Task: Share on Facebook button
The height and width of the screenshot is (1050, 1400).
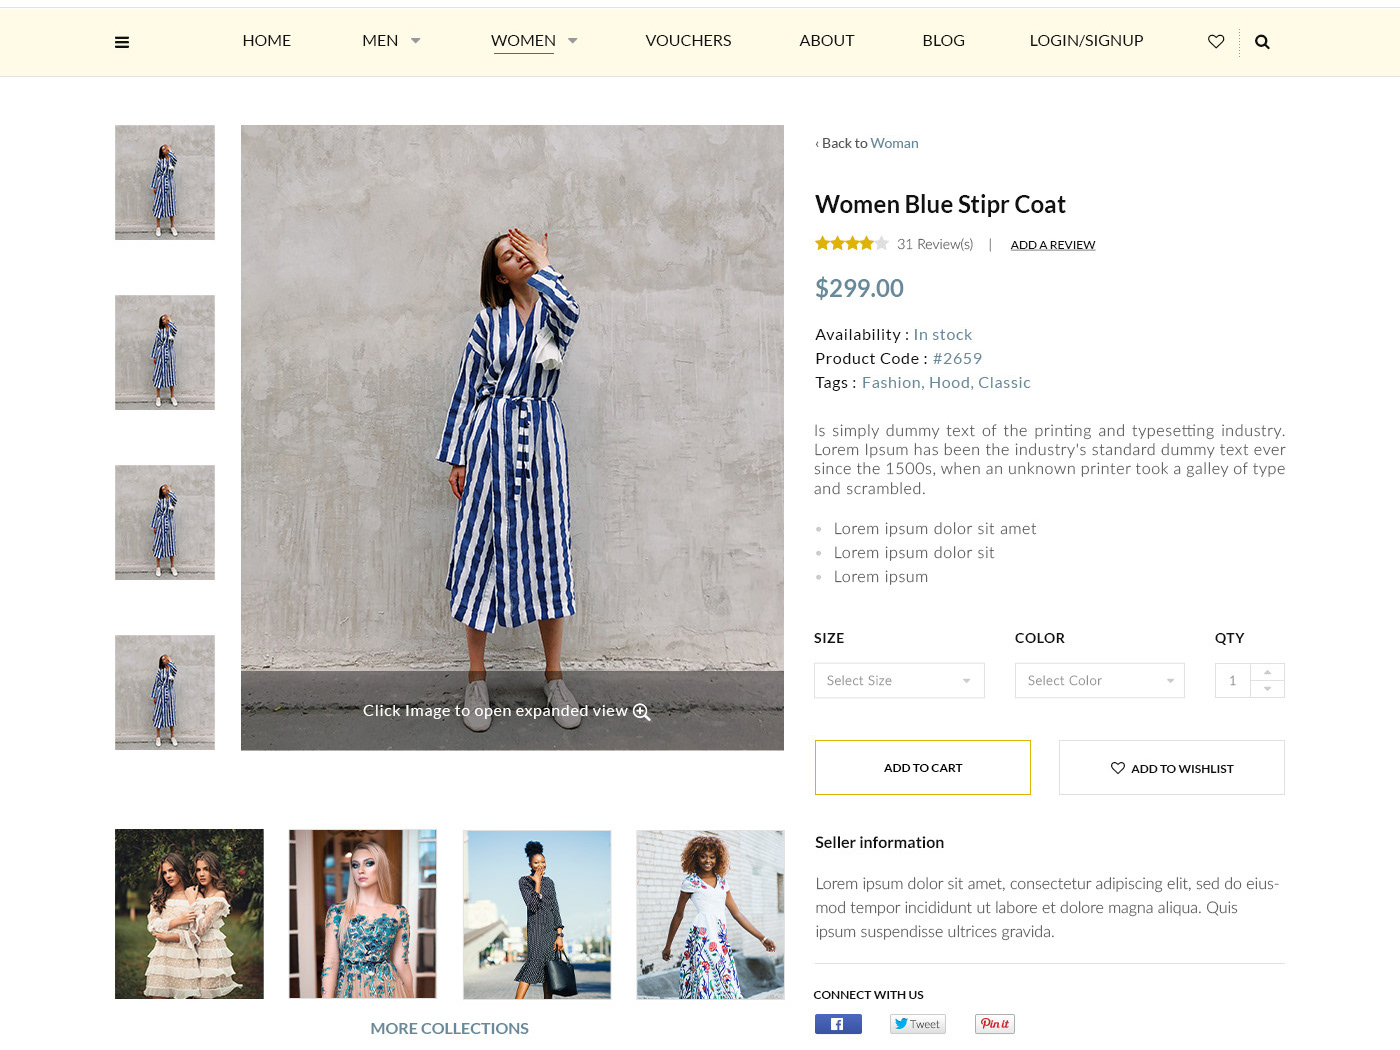Action: pos(838,1024)
